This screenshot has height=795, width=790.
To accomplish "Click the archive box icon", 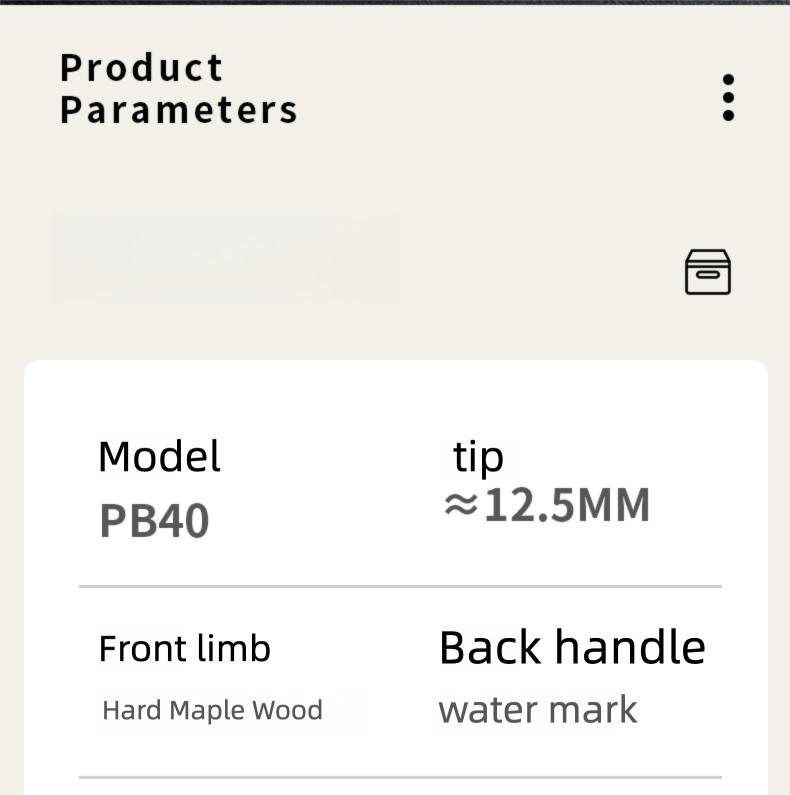I will [x=707, y=272].
